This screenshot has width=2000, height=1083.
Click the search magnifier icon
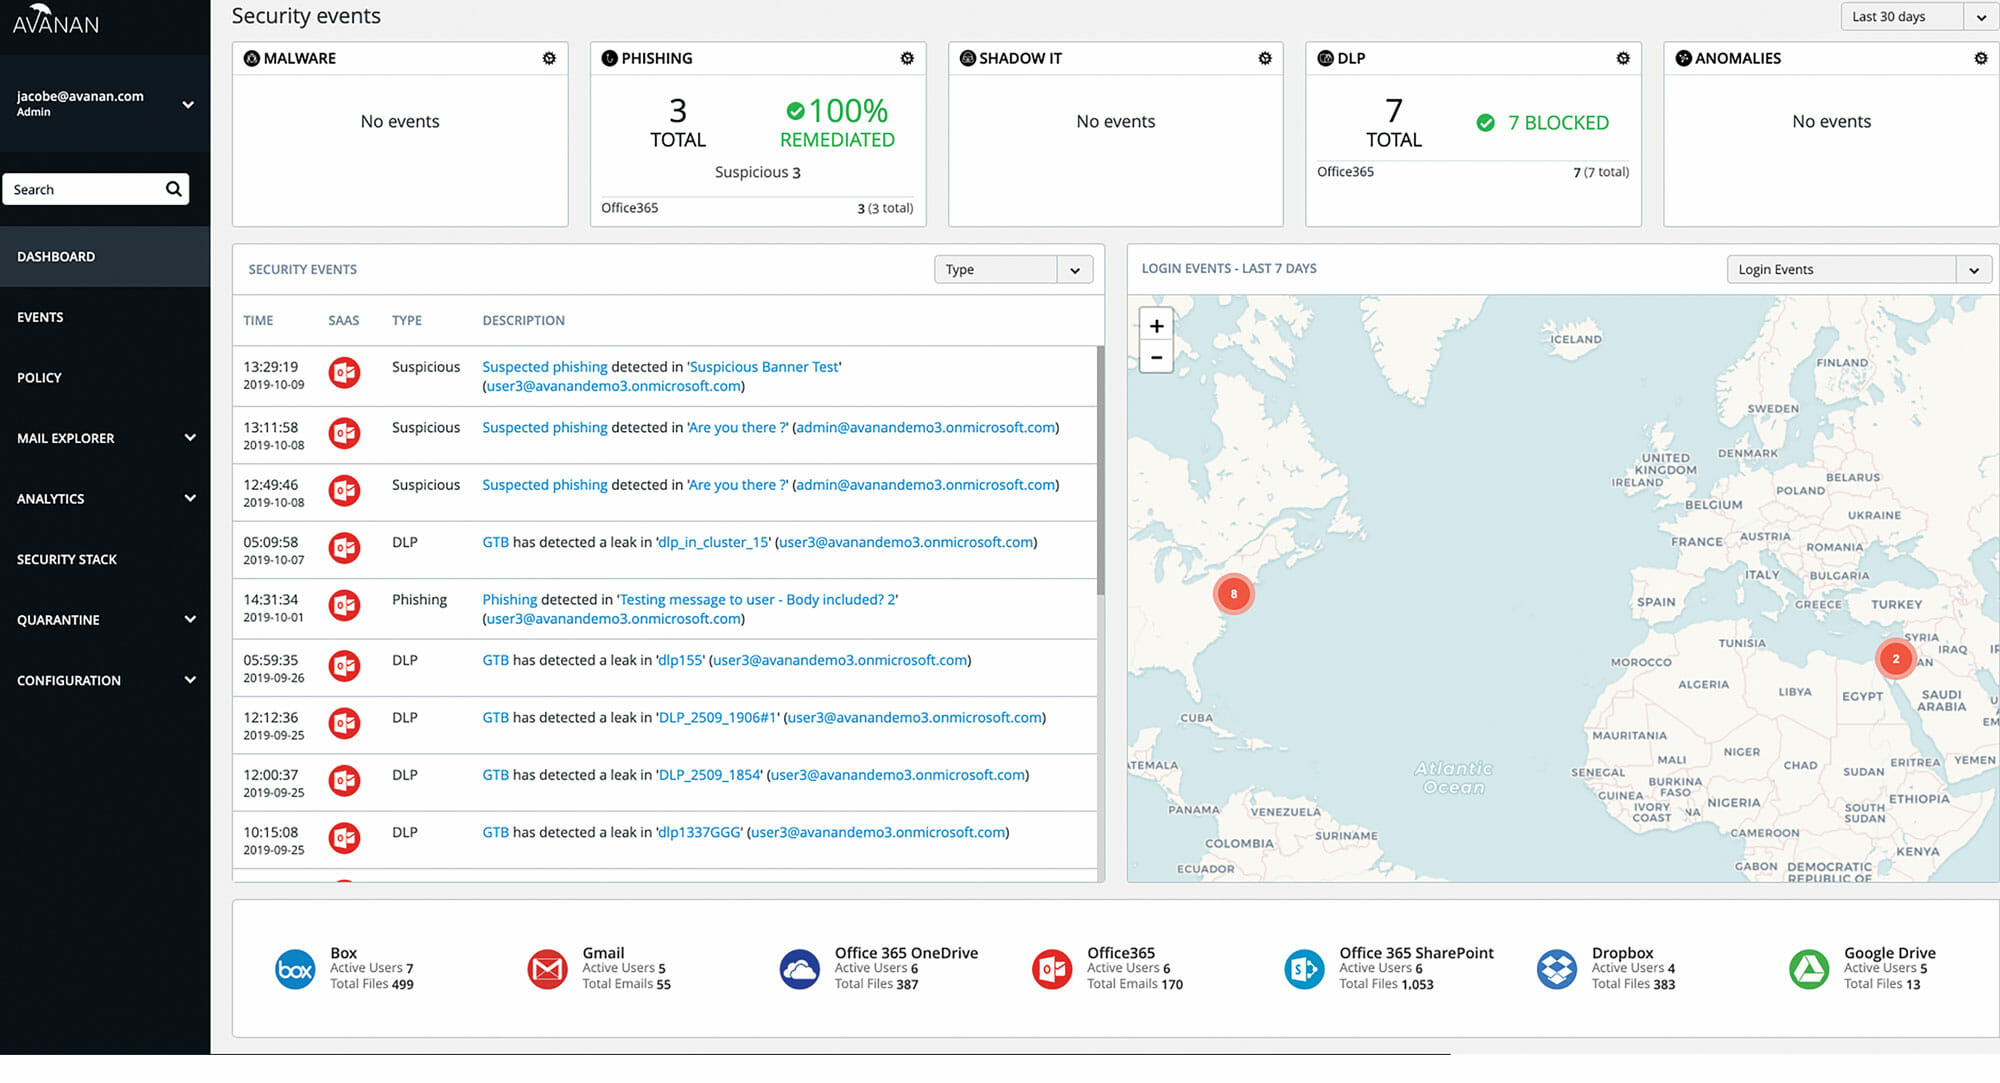(174, 189)
